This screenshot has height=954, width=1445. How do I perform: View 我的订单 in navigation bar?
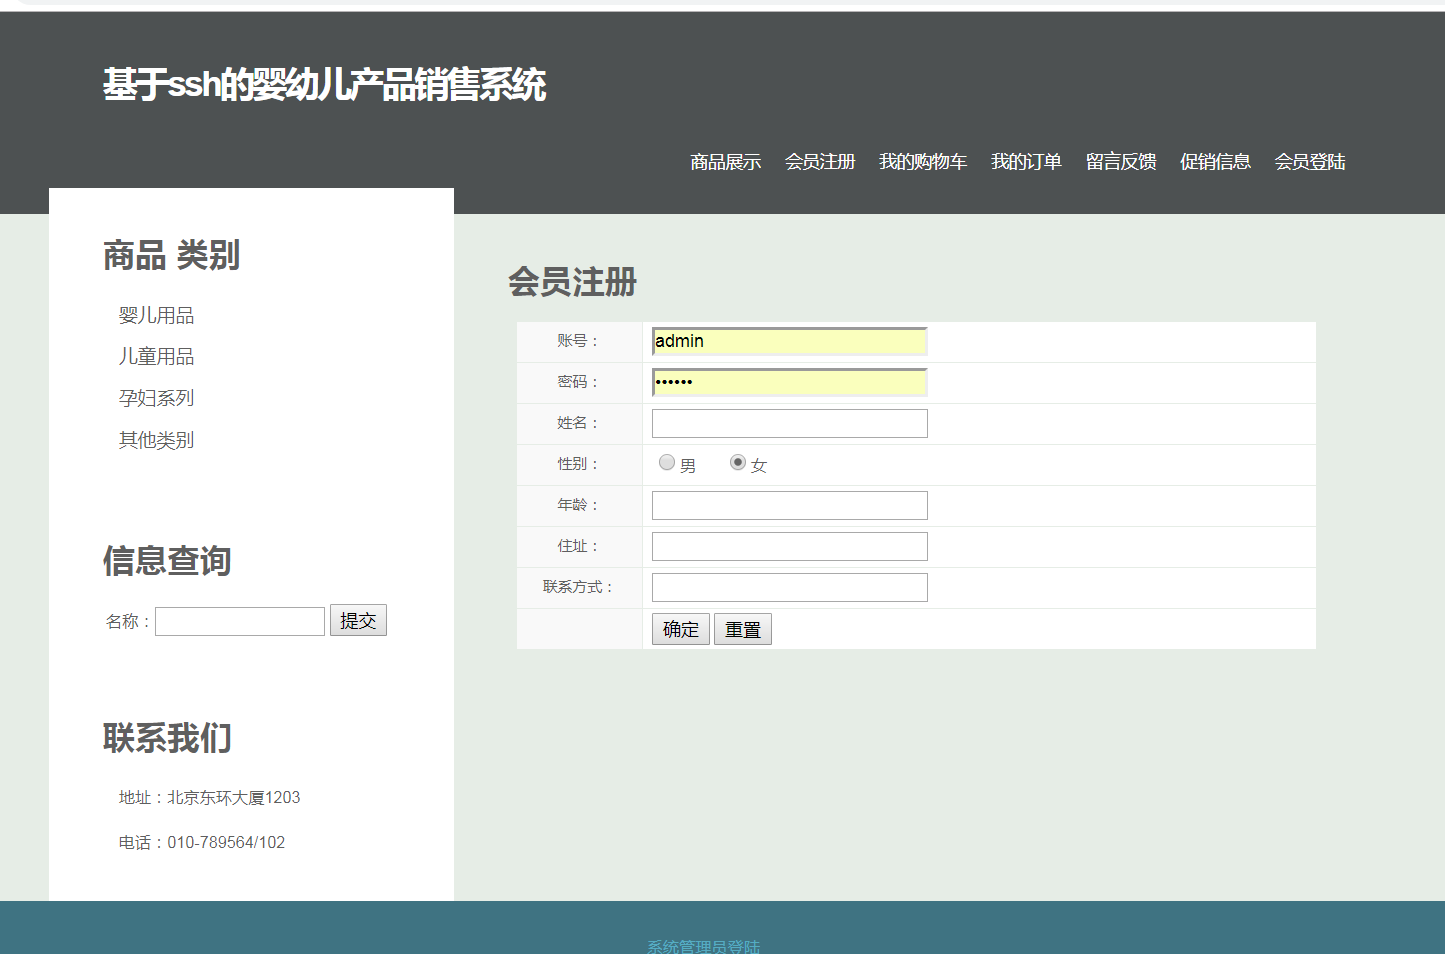(1026, 162)
